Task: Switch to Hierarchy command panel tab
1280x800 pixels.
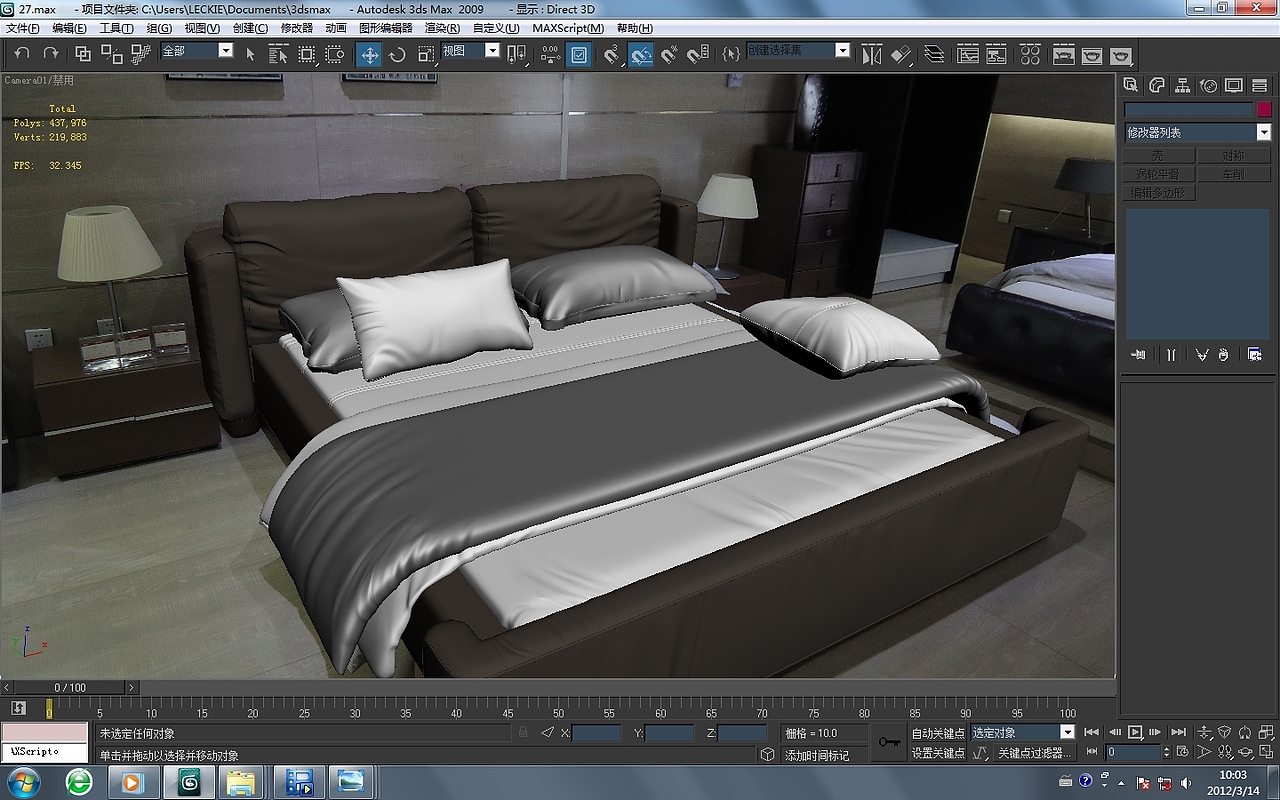Action: tap(1182, 85)
